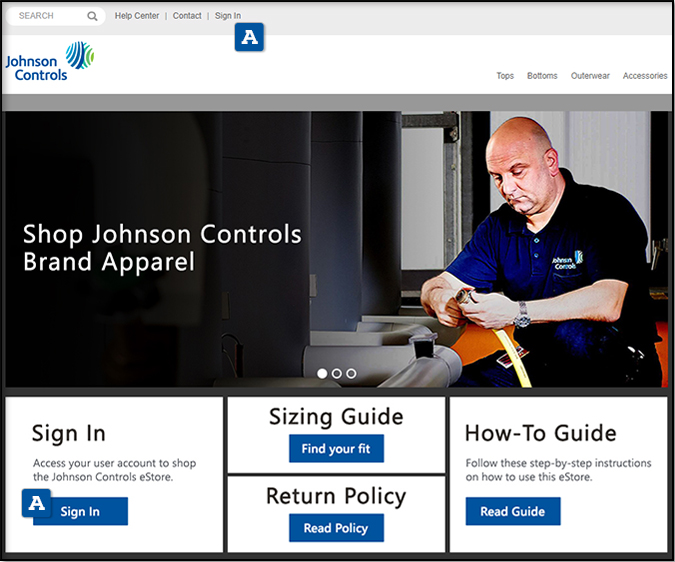Select the Outerwear category
This screenshot has height=562, width=675.
[590, 76]
